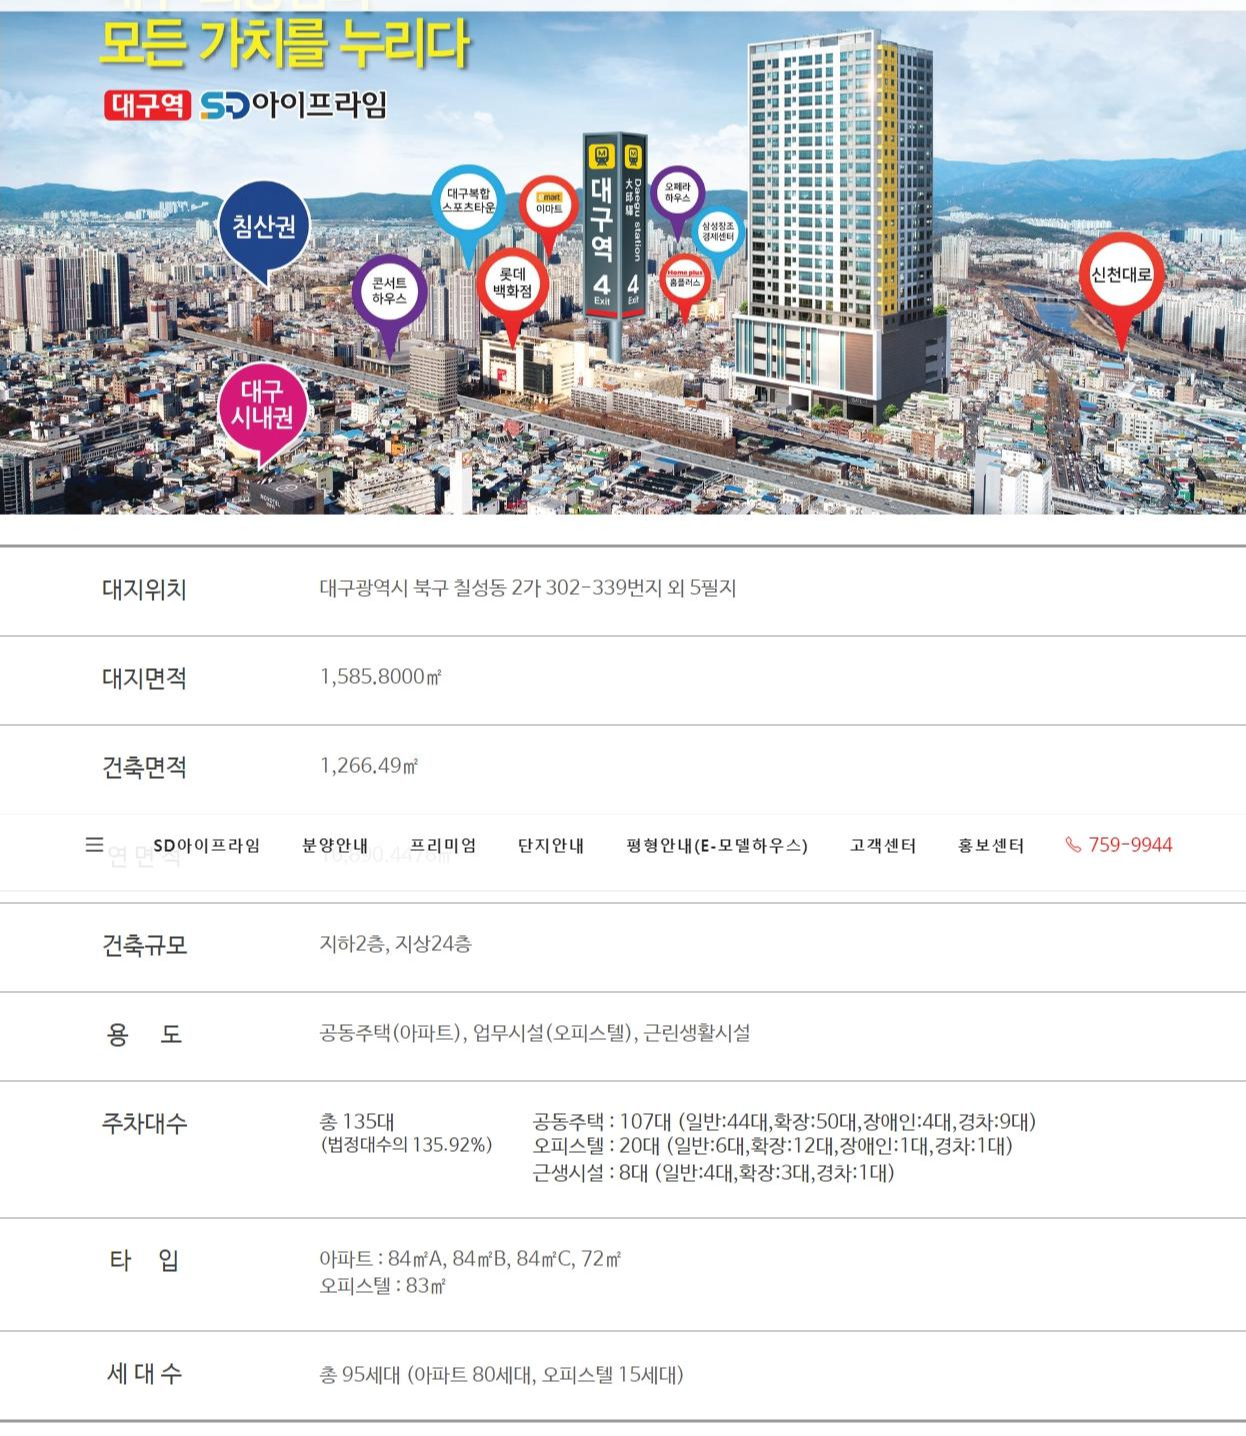Image resolution: width=1246 pixels, height=1436 pixels.
Task: Select the text (법정대수의 135.92%)
Action: click(406, 1145)
